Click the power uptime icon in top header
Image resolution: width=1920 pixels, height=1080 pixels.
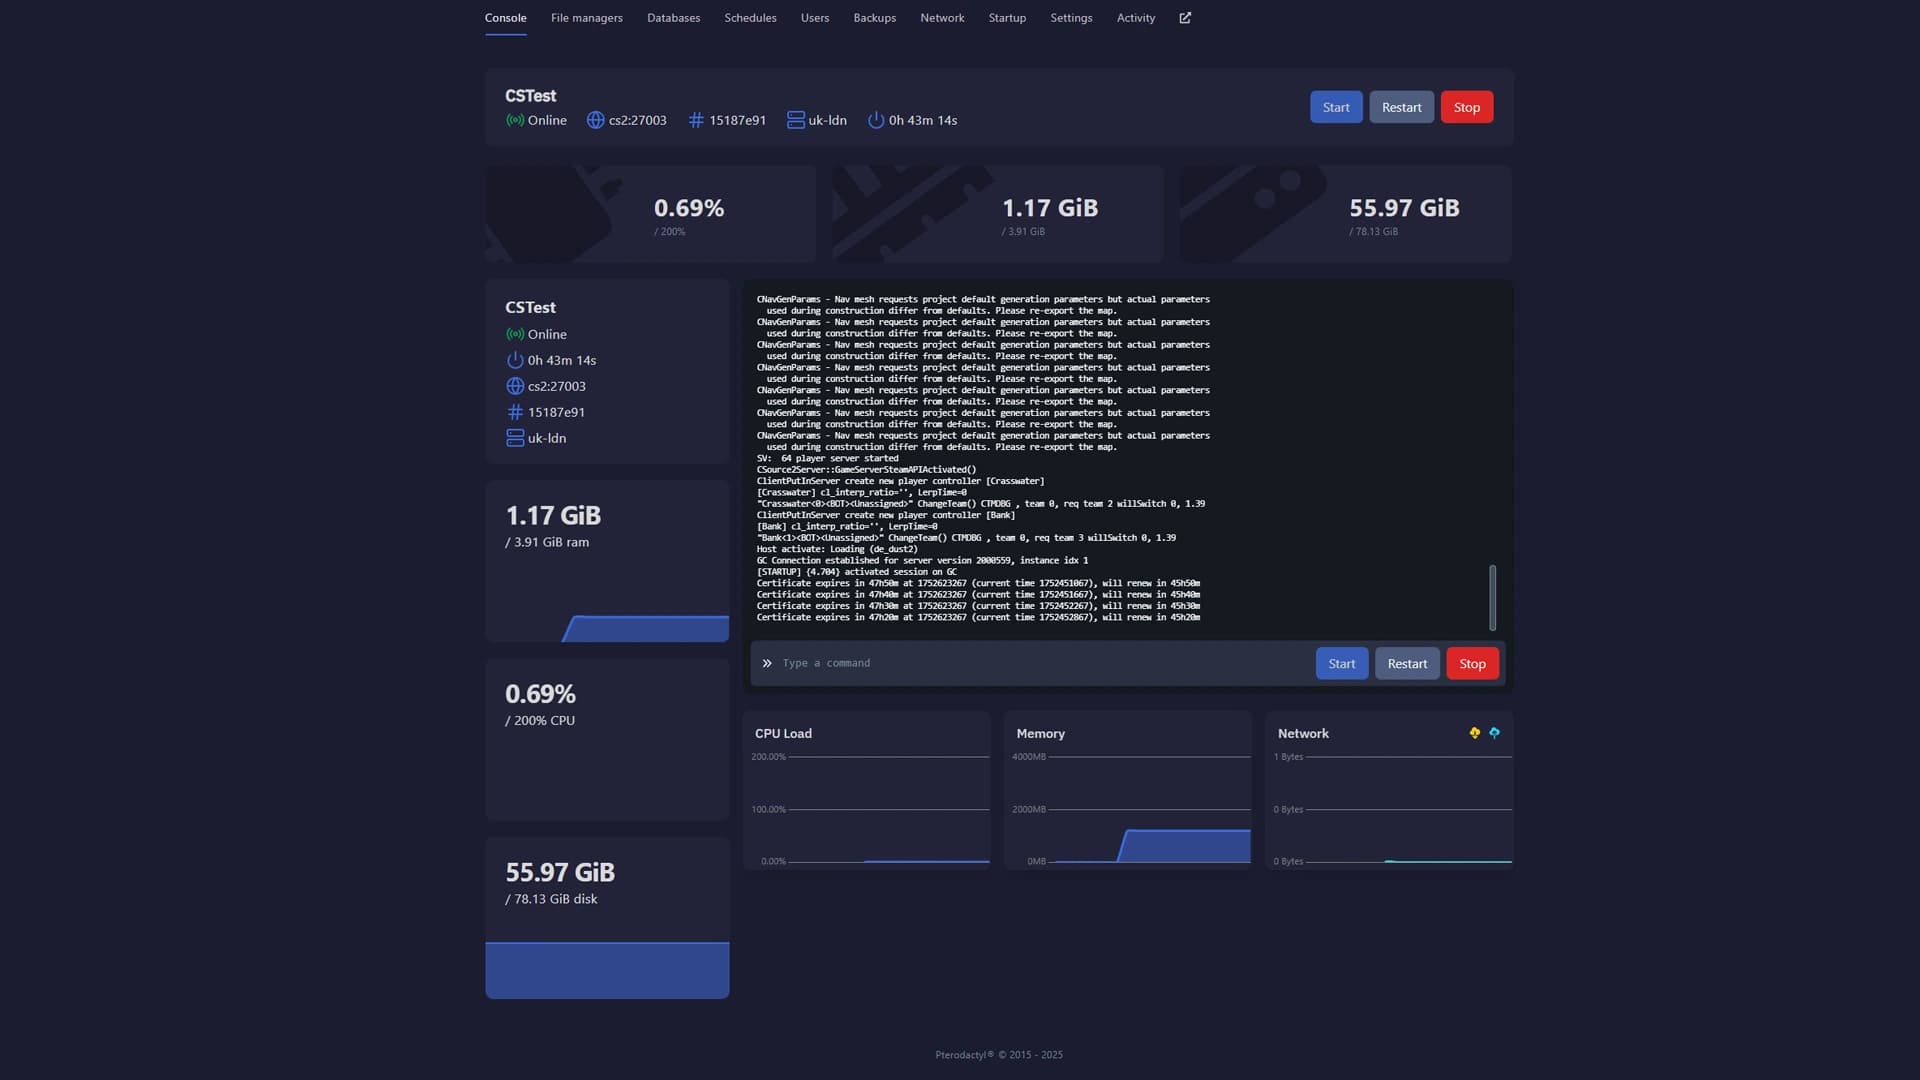pyautogui.click(x=876, y=120)
